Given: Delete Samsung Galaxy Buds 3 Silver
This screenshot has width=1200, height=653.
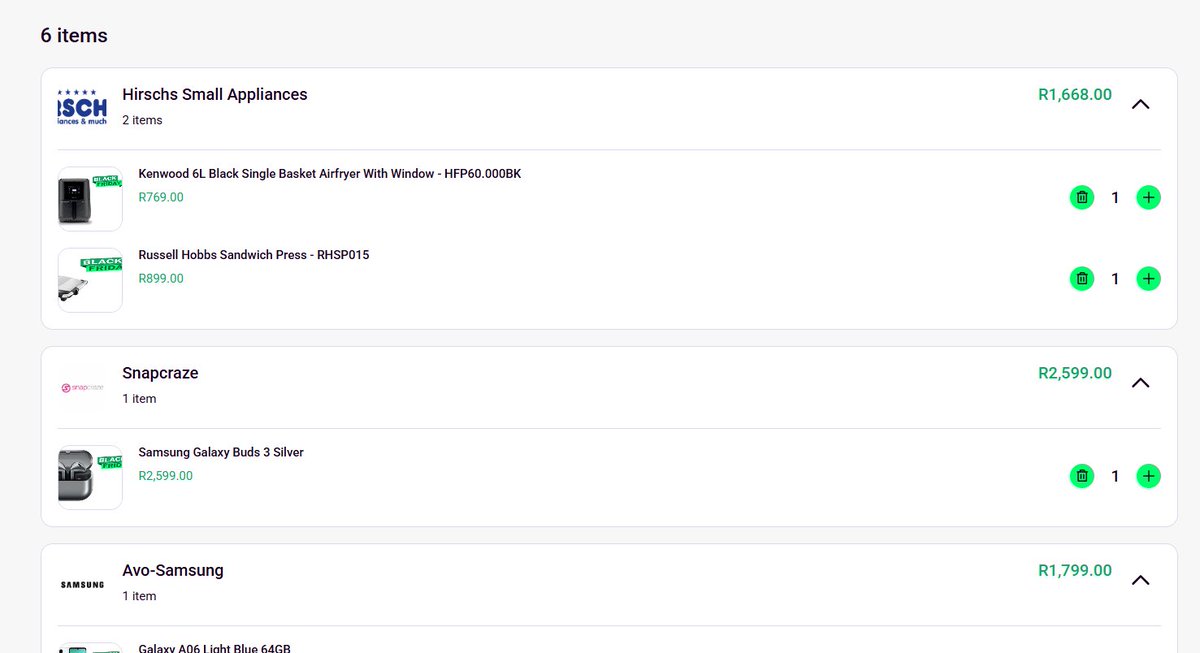Looking at the screenshot, I should point(1082,477).
